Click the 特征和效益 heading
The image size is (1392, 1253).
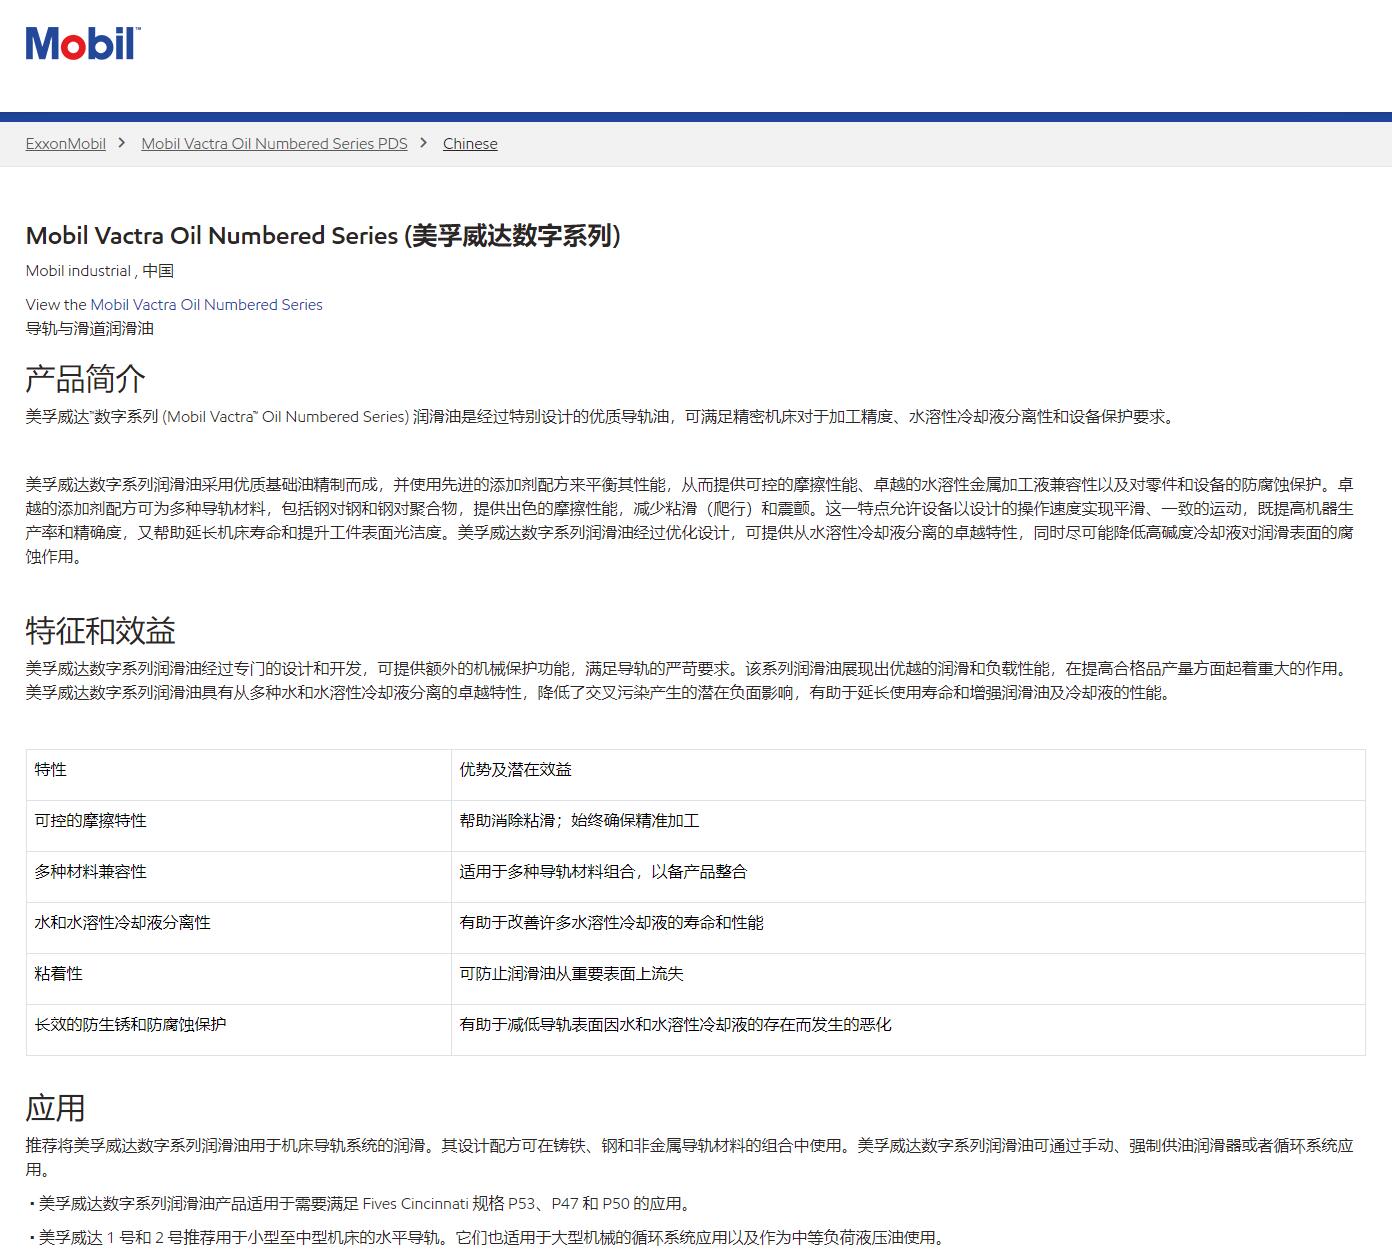click(x=101, y=631)
